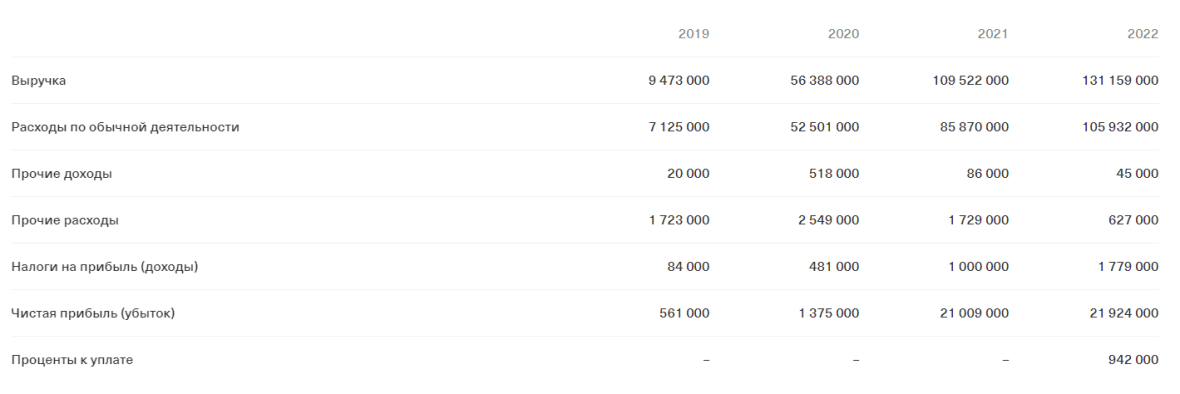Click the Выручка row label
This screenshot has height=394, width=1180.
38,80
